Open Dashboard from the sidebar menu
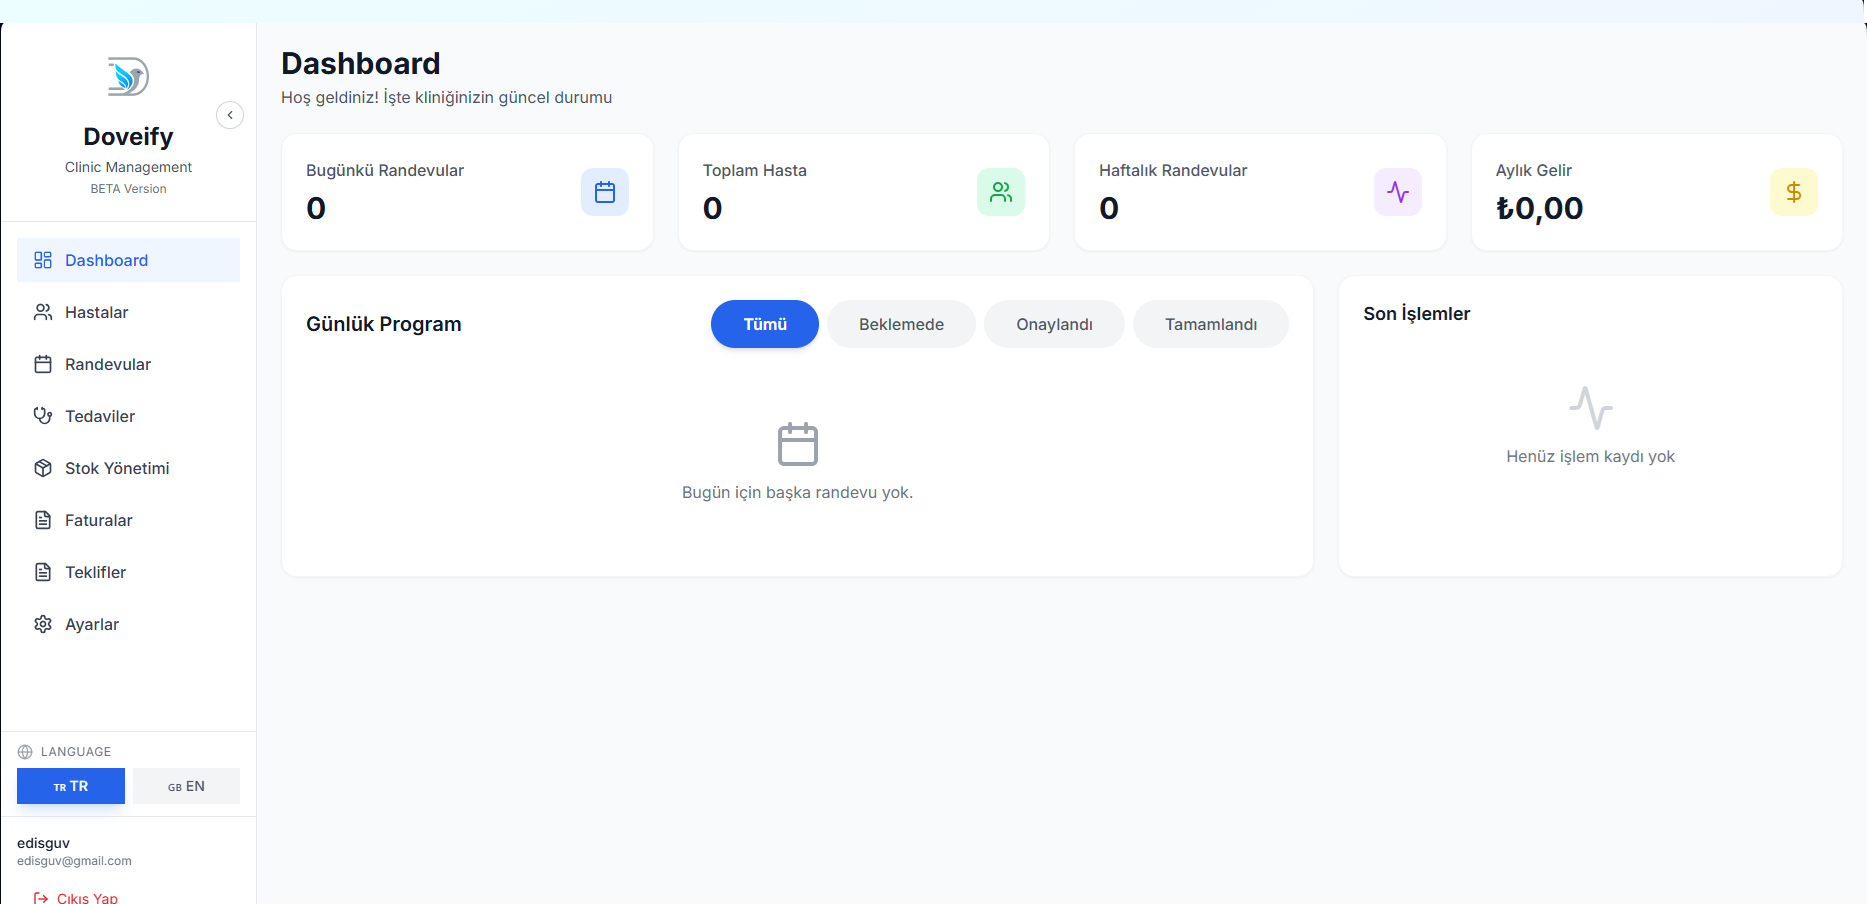Image resolution: width=1867 pixels, height=904 pixels. click(106, 260)
